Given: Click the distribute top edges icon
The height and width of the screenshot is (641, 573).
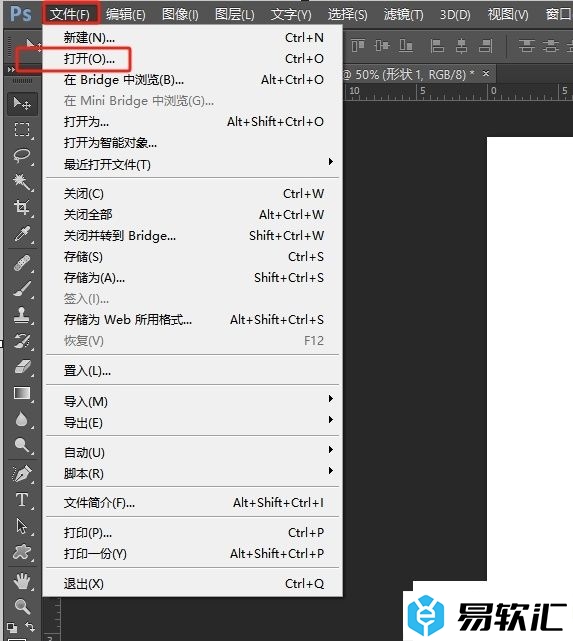Looking at the screenshot, I should (526, 46).
